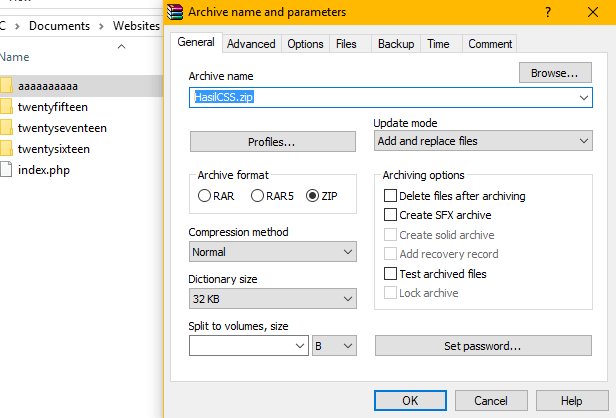
Task: Switch to the Backup tab
Action: click(x=396, y=44)
